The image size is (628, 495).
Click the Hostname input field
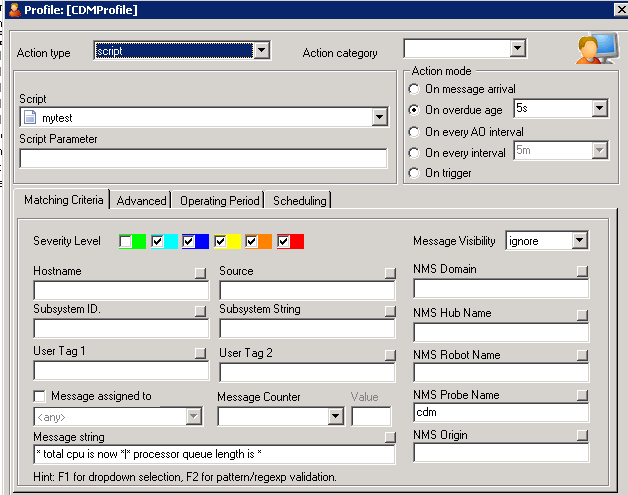click(x=121, y=290)
